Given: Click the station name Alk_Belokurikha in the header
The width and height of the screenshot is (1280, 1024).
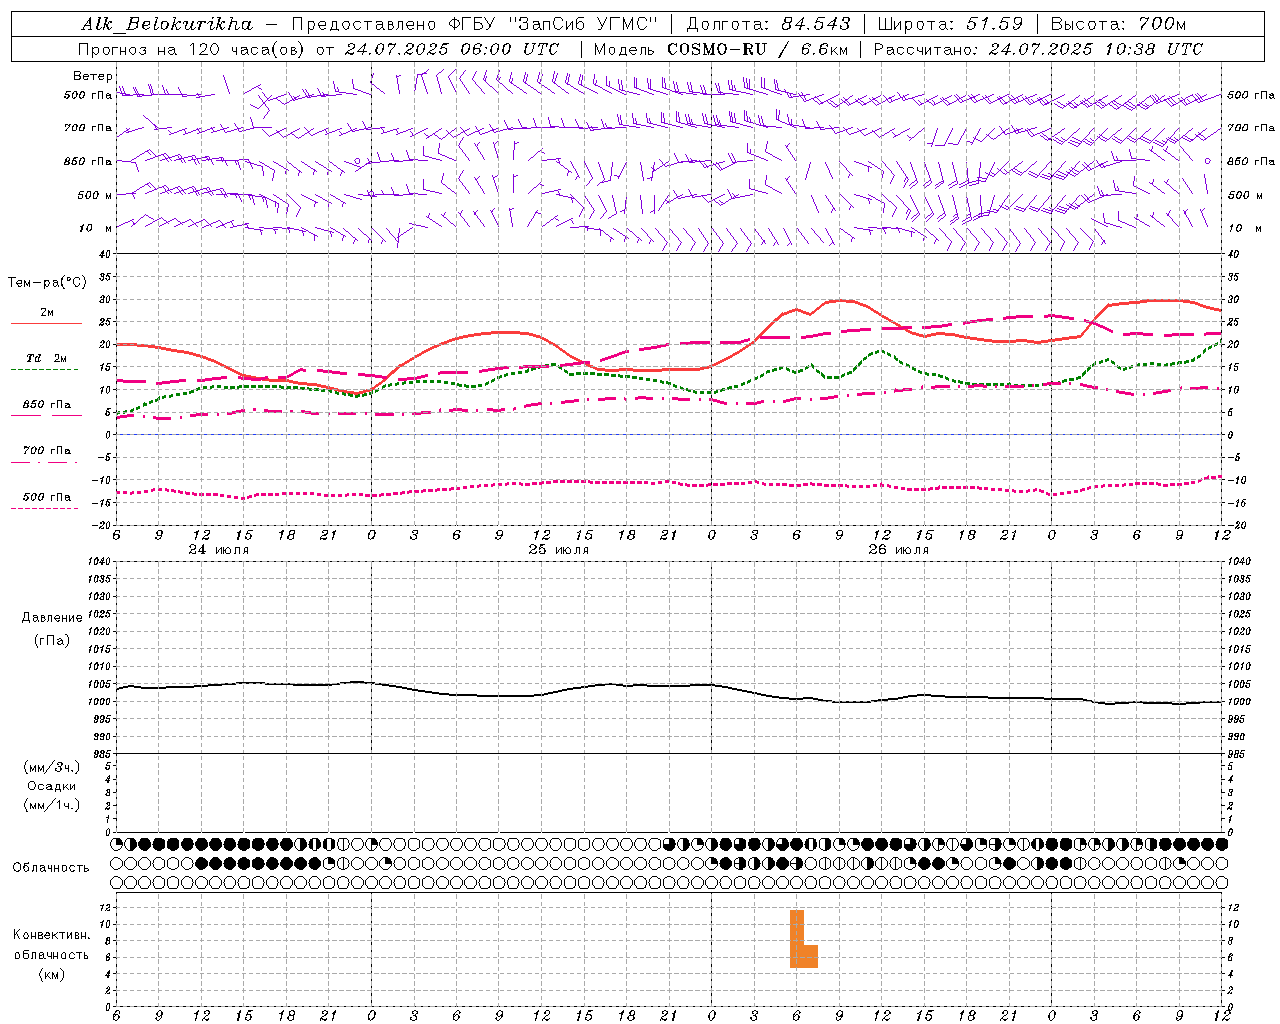Looking at the screenshot, I should point(167,23).
